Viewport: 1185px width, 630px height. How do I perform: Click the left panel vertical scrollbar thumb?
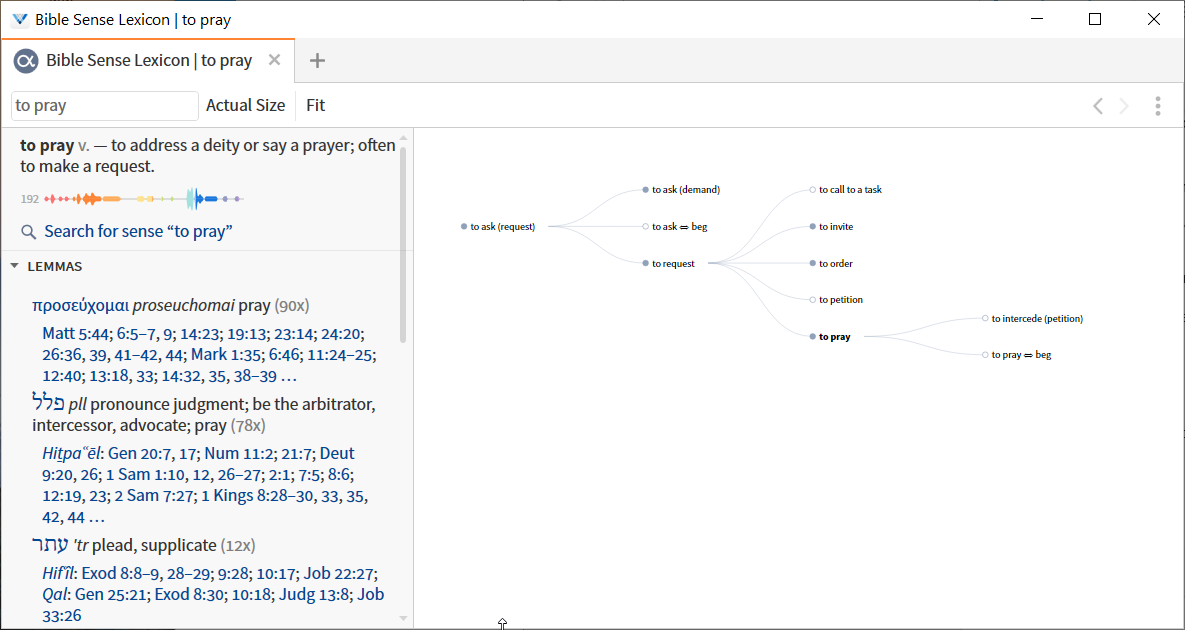click(x=403, y=243)
